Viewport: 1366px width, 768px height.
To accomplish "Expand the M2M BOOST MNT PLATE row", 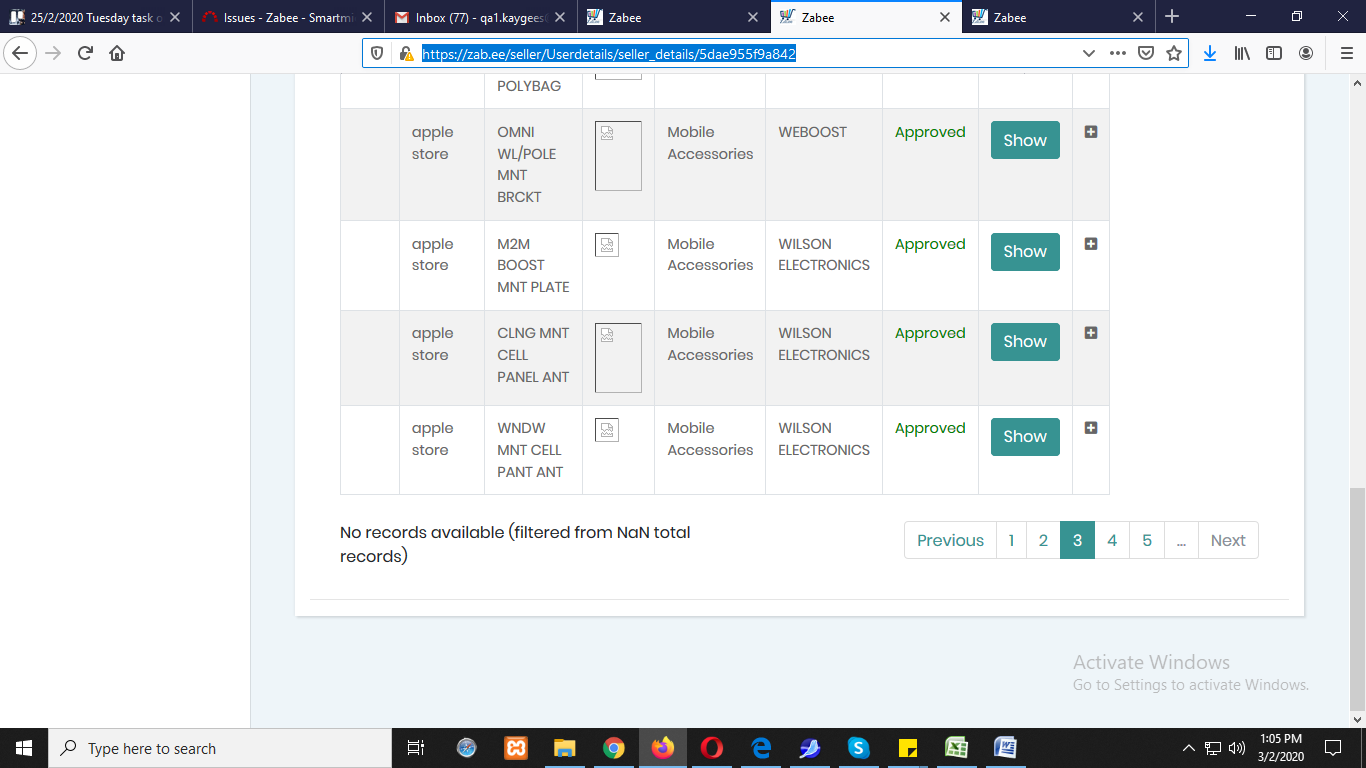I will pos(1091,243).
